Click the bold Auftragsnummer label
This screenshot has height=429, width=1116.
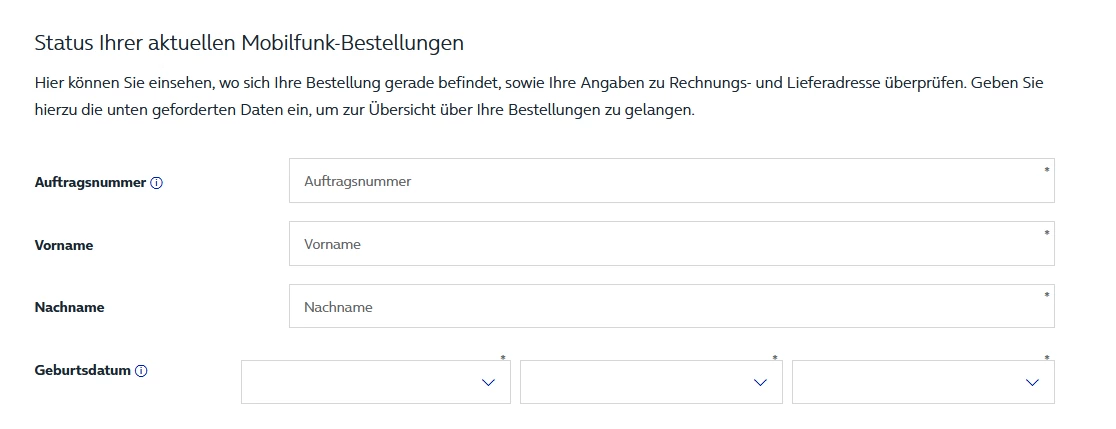tap(90, 183)
